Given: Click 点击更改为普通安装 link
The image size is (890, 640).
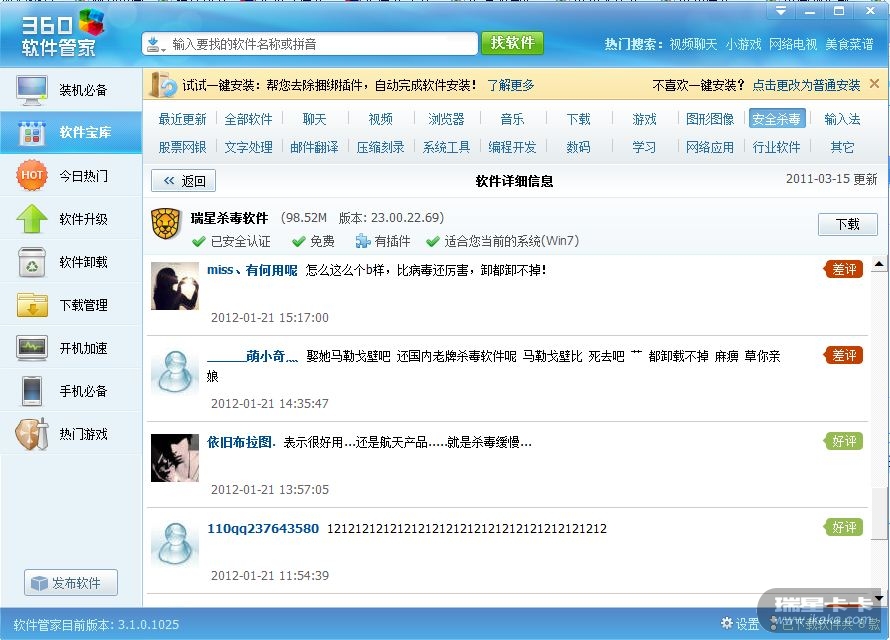Looking at the screenshot, I should [806, 85].
